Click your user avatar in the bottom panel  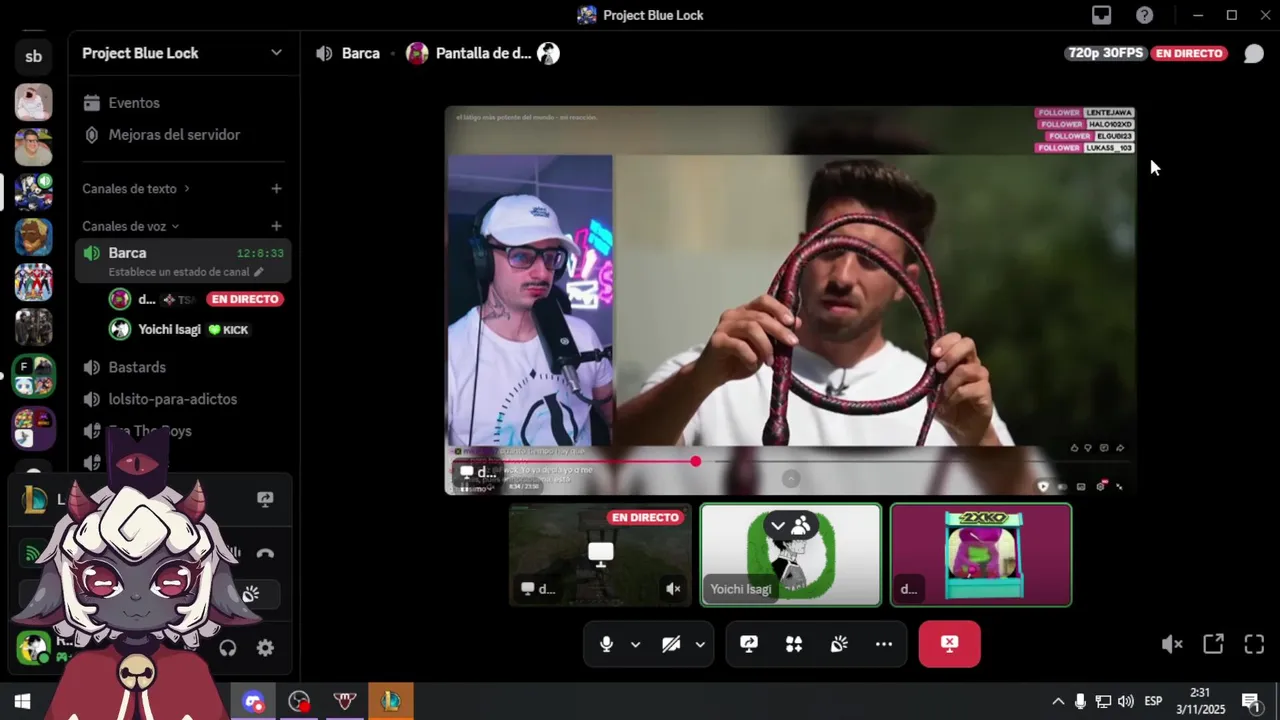34,648
